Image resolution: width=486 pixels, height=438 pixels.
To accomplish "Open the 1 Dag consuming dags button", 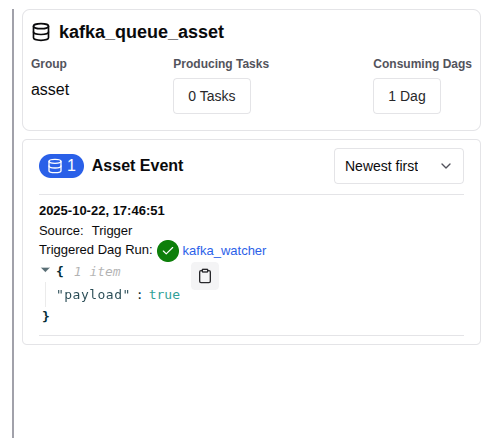I will pyautogui.click(x=407, y=96).
